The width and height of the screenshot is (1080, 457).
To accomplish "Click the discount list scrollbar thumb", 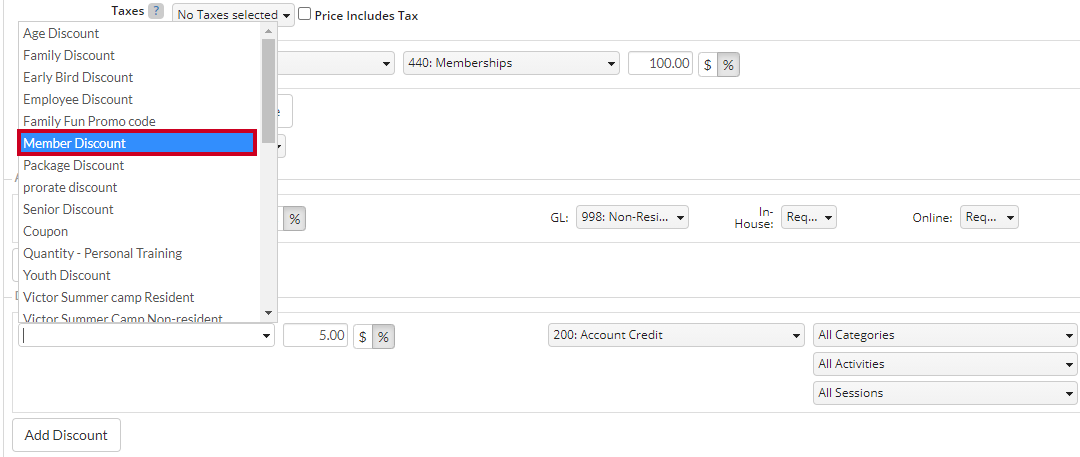I will tap(269, 90).
